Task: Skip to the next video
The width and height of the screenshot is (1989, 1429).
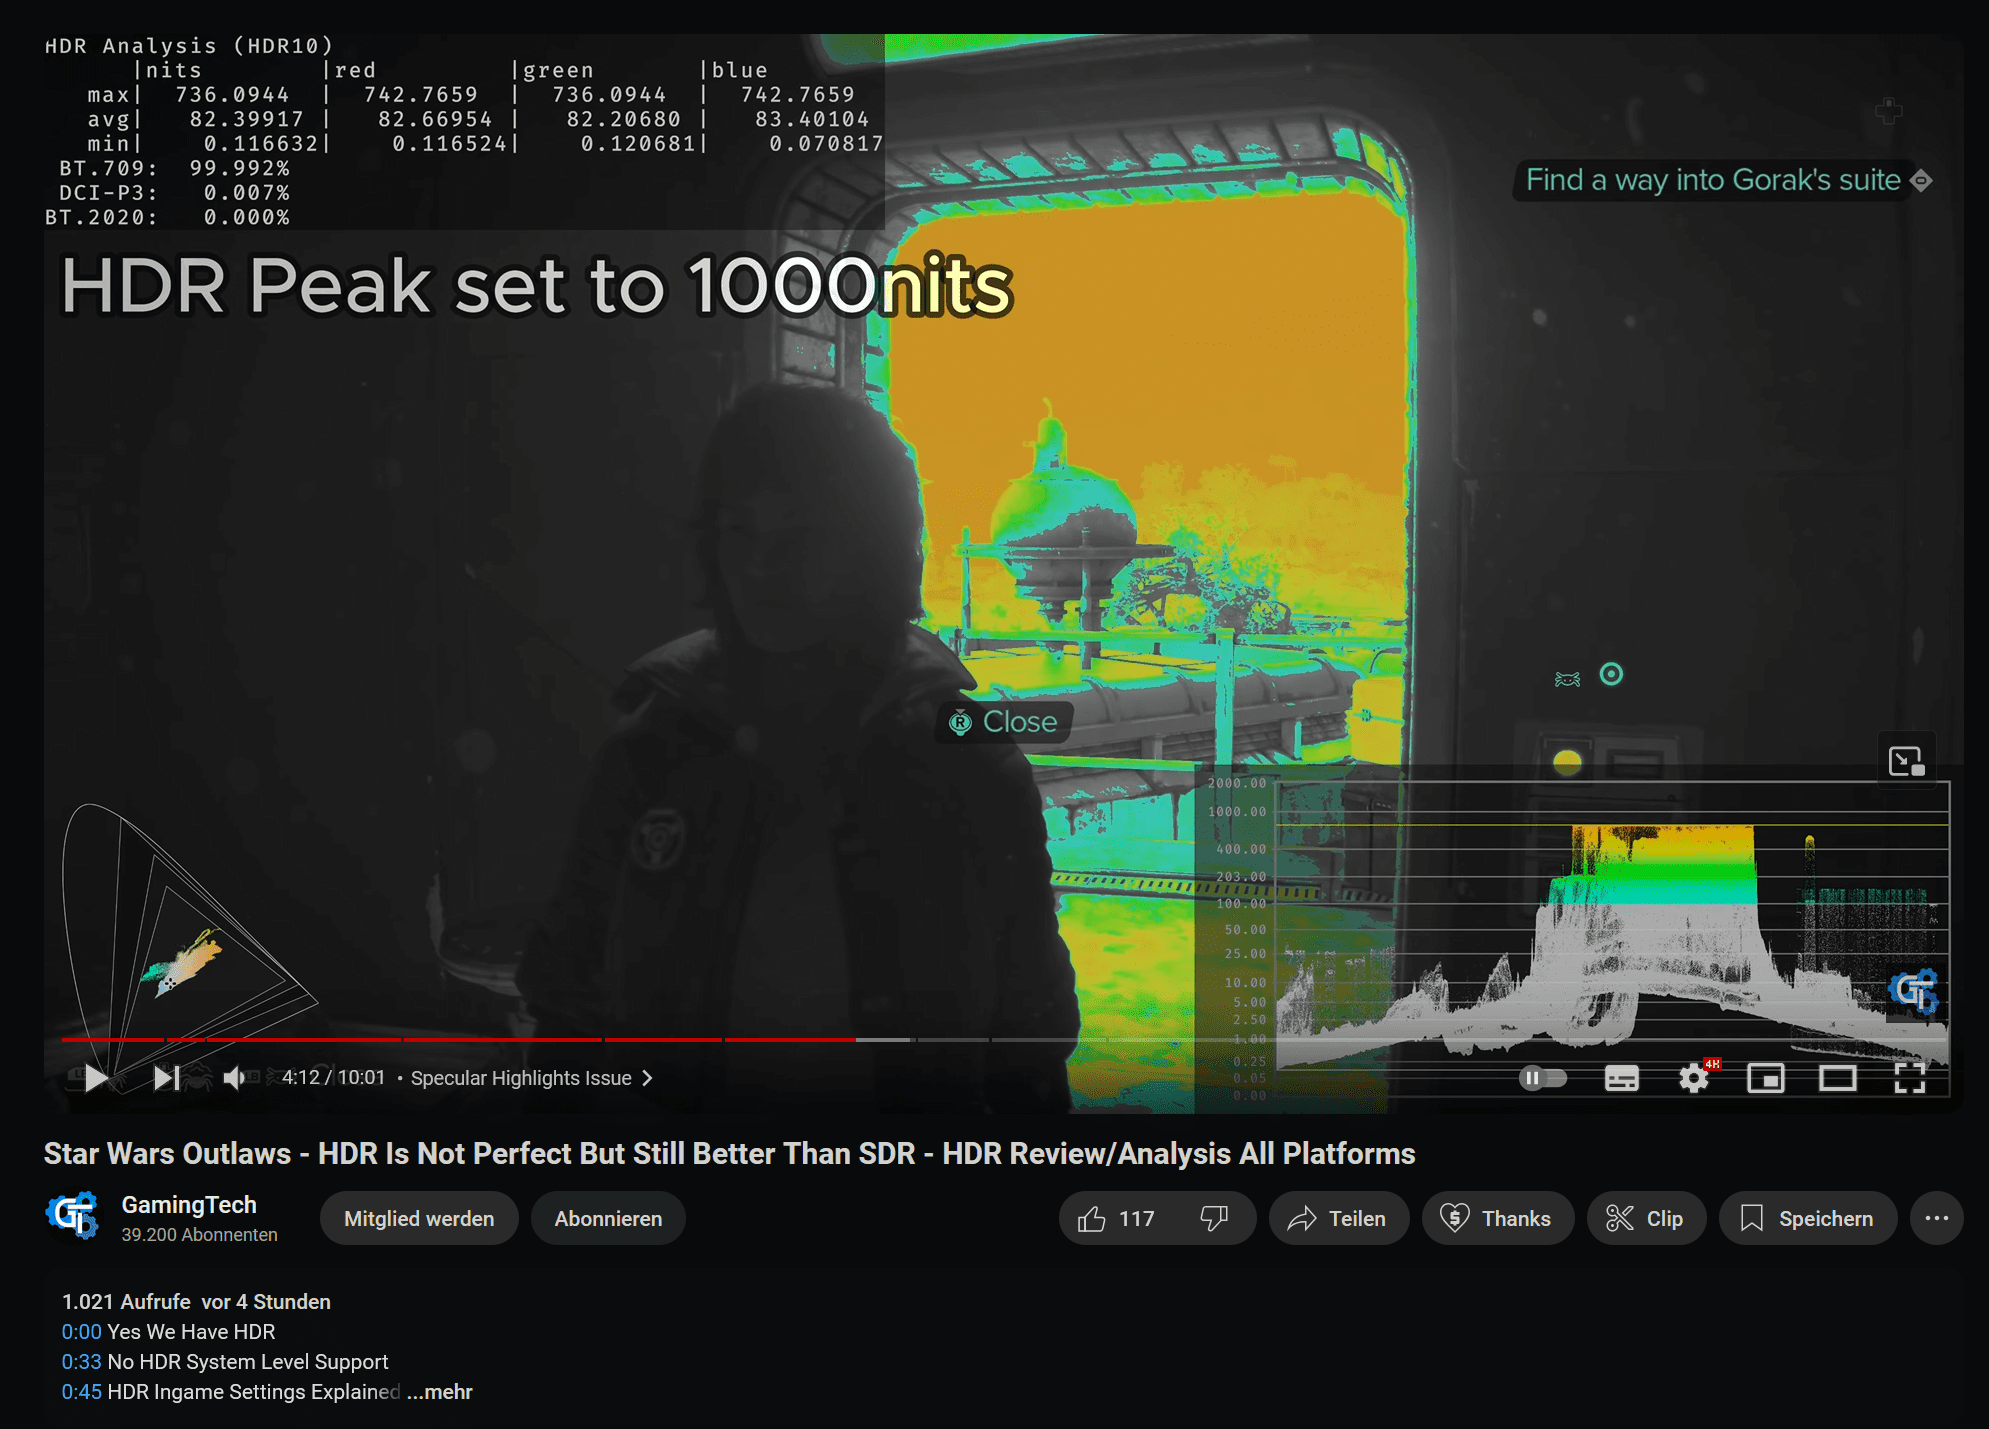Action: [166, 1078]
